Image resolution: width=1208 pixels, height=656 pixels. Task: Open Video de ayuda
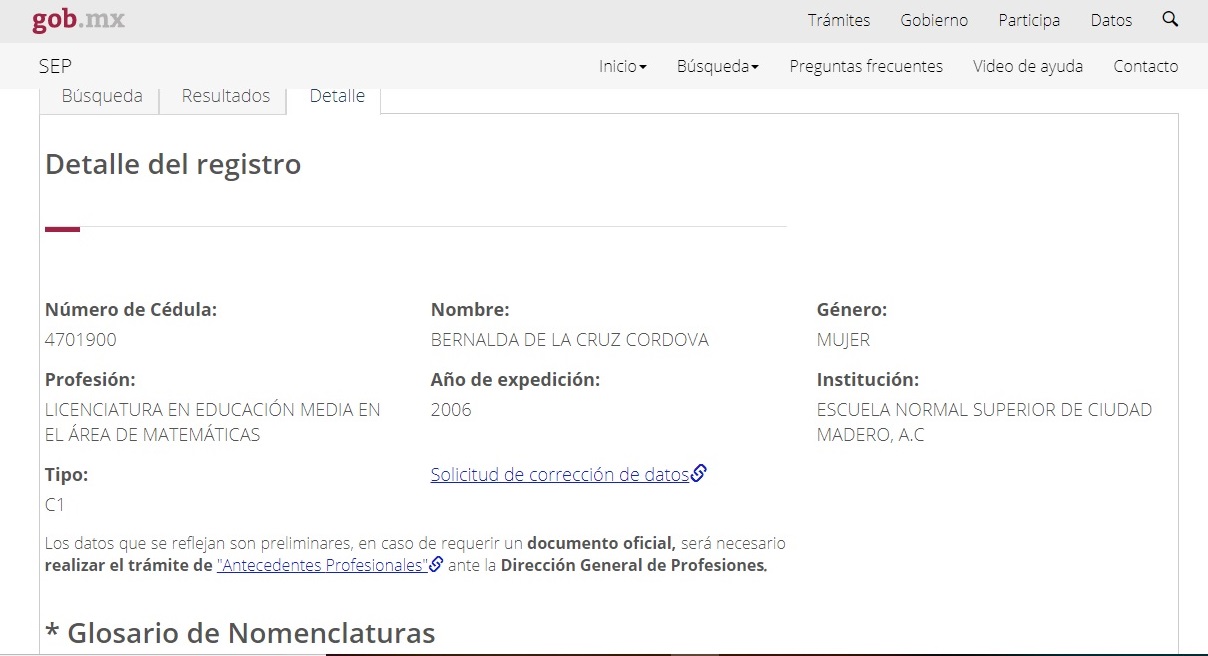tap(1027, 66)
